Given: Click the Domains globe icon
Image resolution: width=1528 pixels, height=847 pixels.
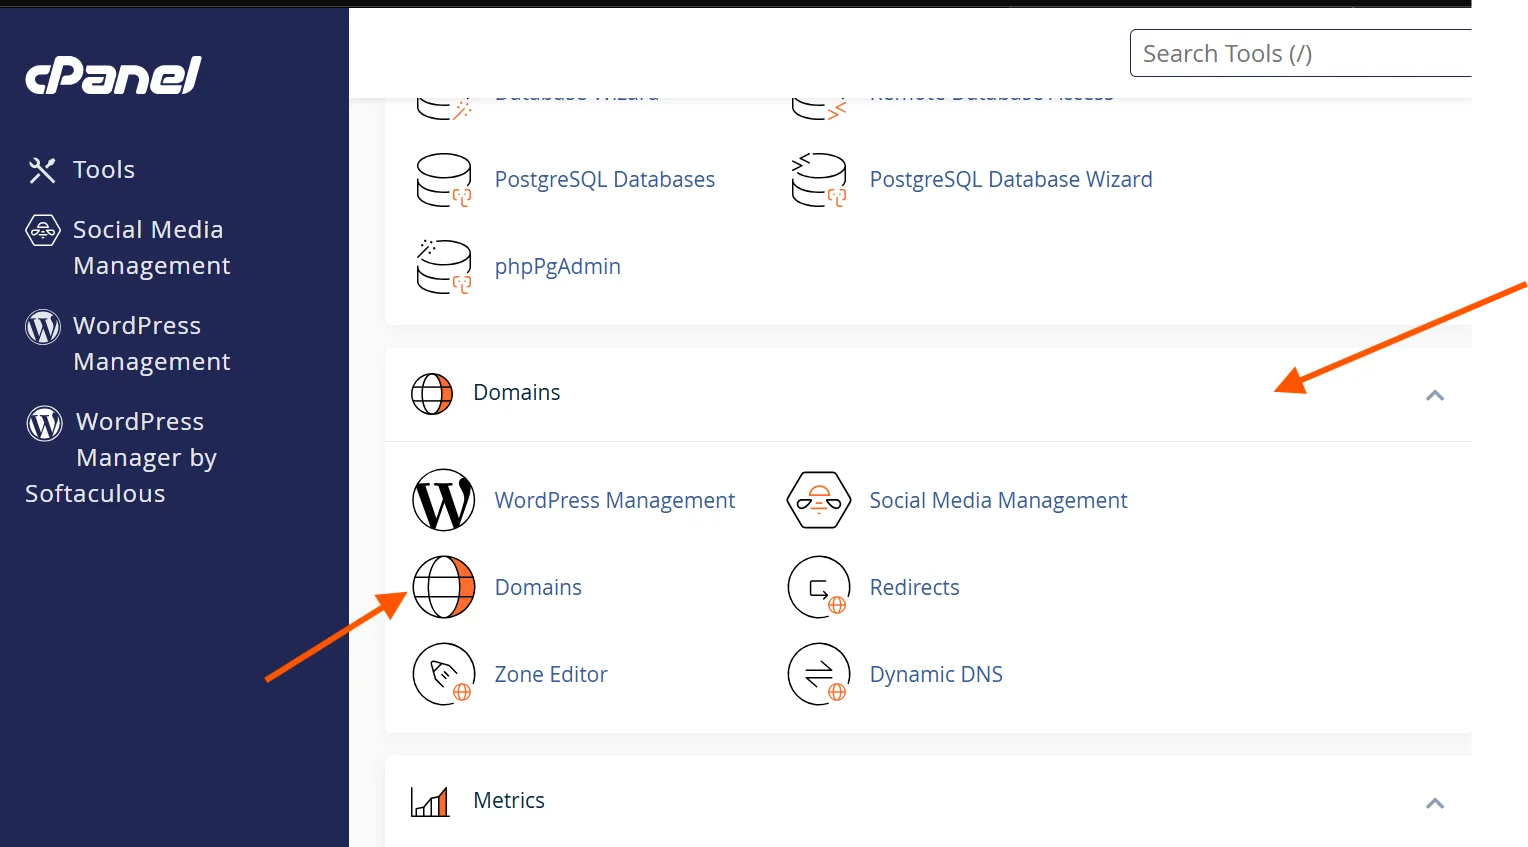Looking at the screenshot, I should tap(444, 587).
